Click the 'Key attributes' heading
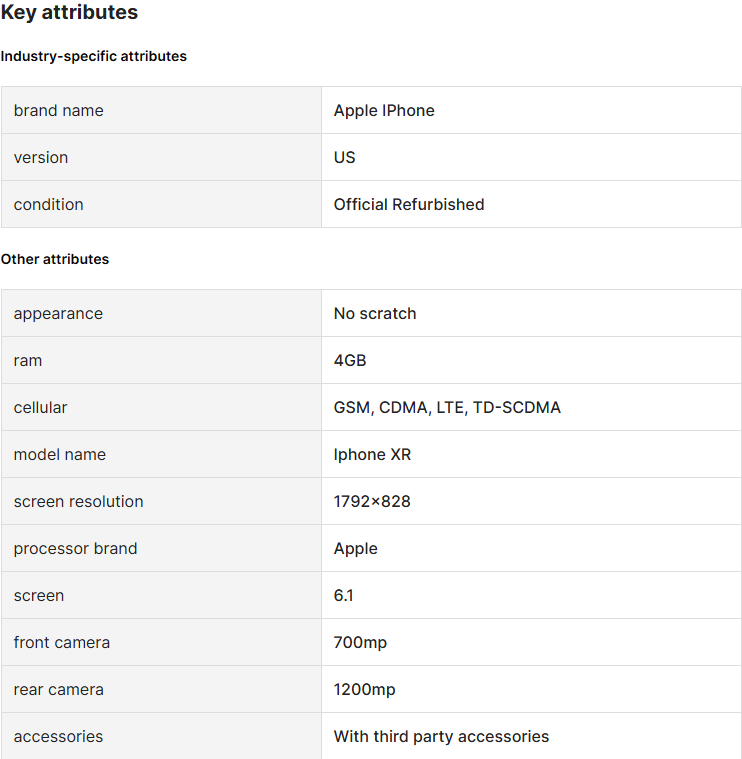The width and height of the screenshot is (742, 759). (69, 12)
